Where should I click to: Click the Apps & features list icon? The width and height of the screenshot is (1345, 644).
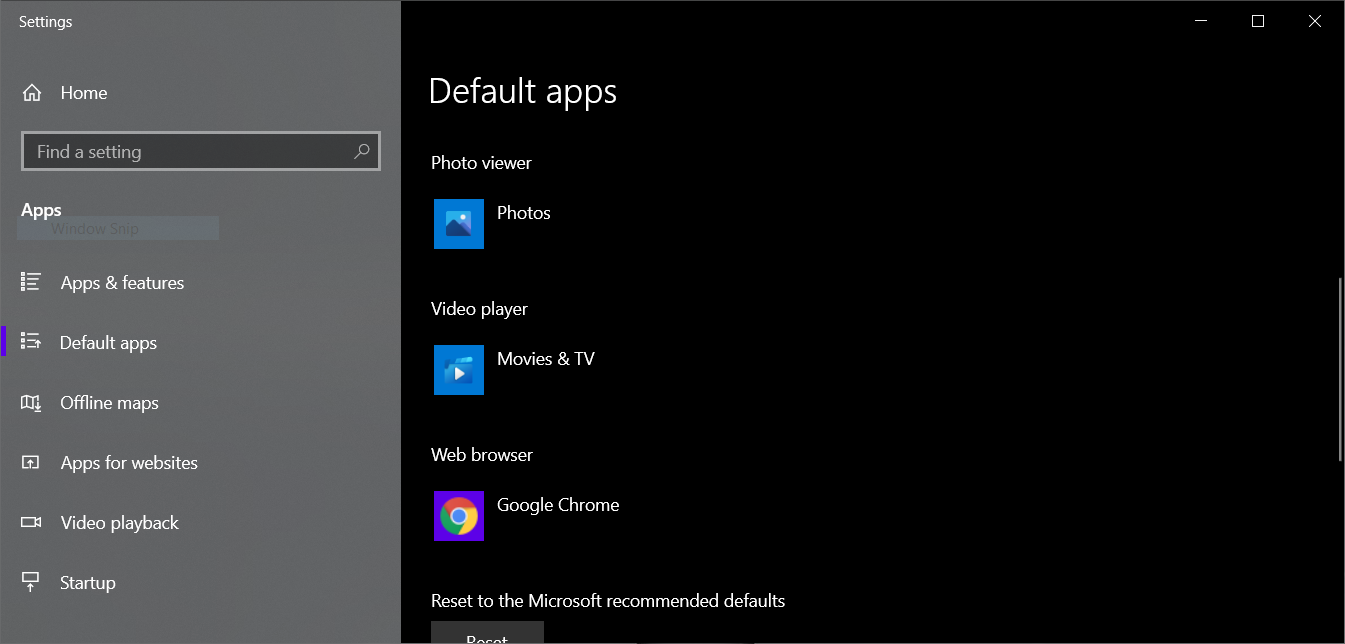pos(31,283)
